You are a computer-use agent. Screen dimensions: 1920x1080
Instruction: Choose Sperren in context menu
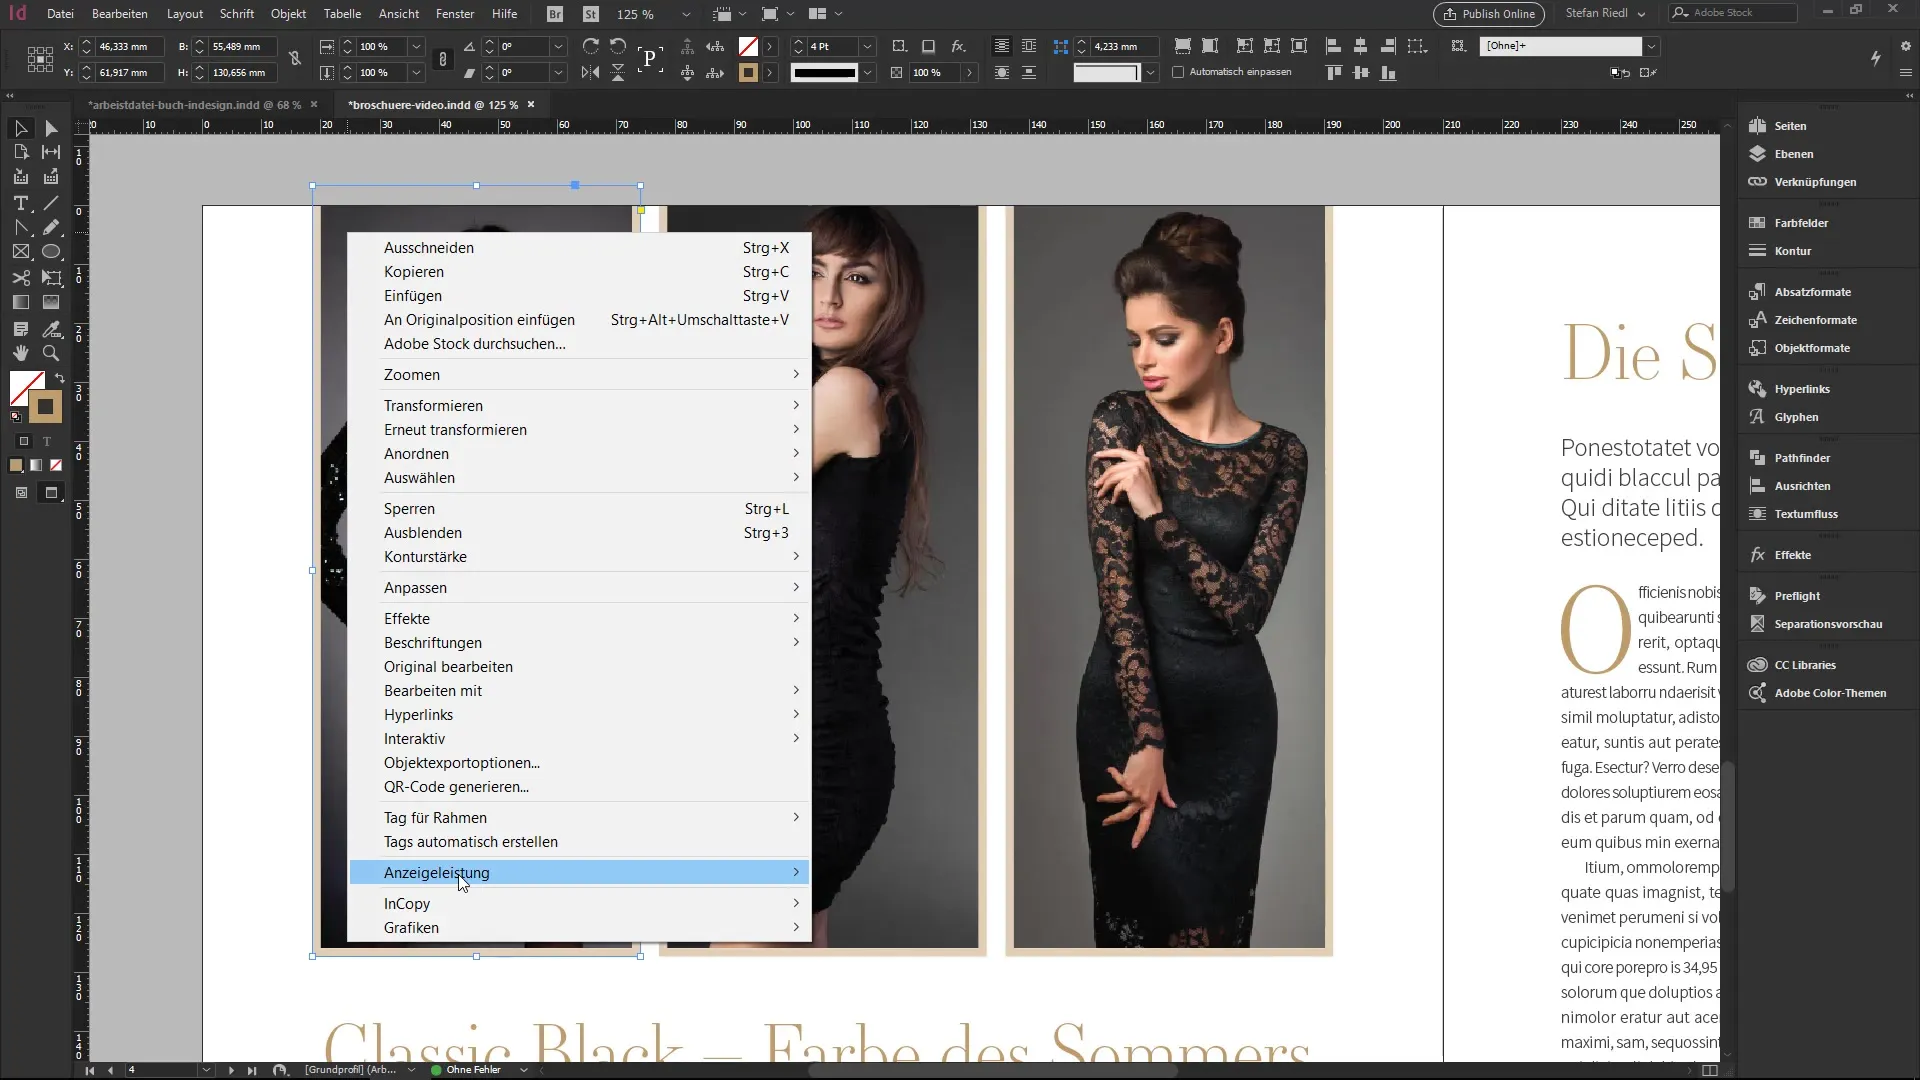(579, 508)
